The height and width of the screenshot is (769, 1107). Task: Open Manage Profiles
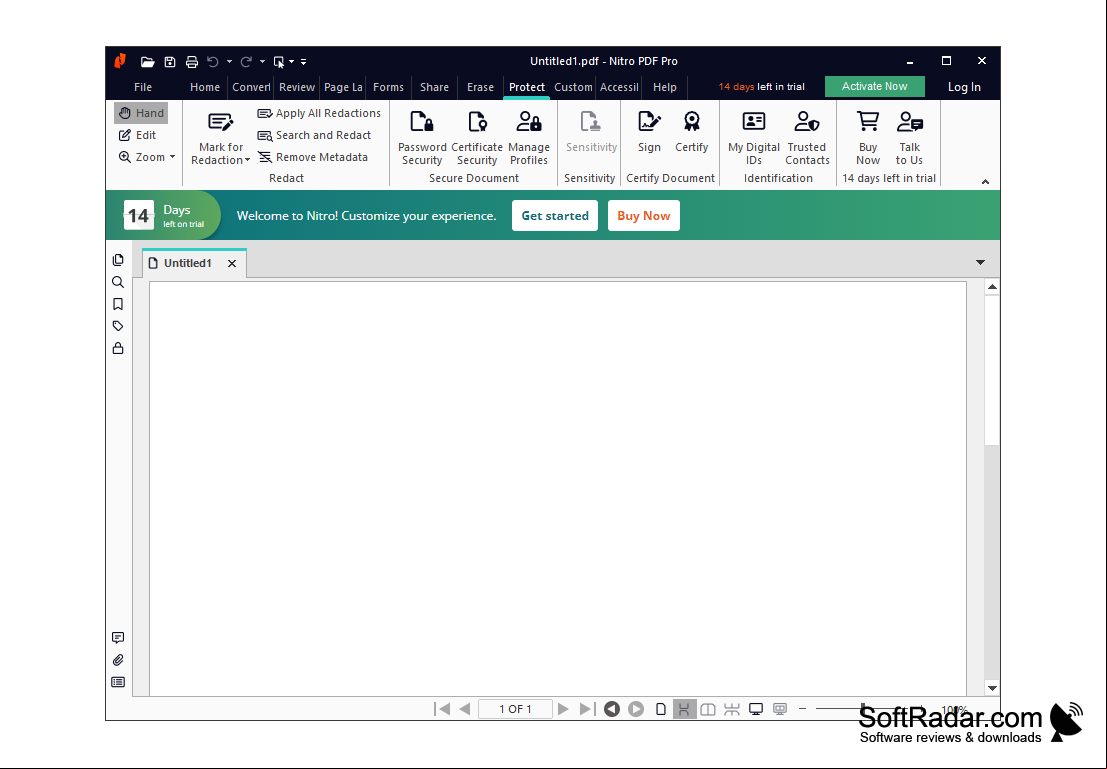(529, 138)
